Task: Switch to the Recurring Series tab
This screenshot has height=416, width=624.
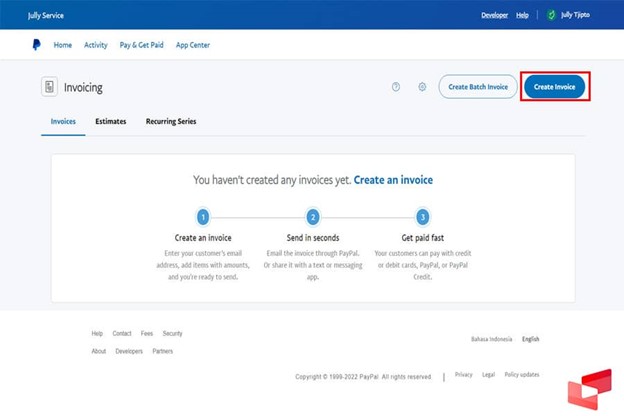Action: point(171,121)
